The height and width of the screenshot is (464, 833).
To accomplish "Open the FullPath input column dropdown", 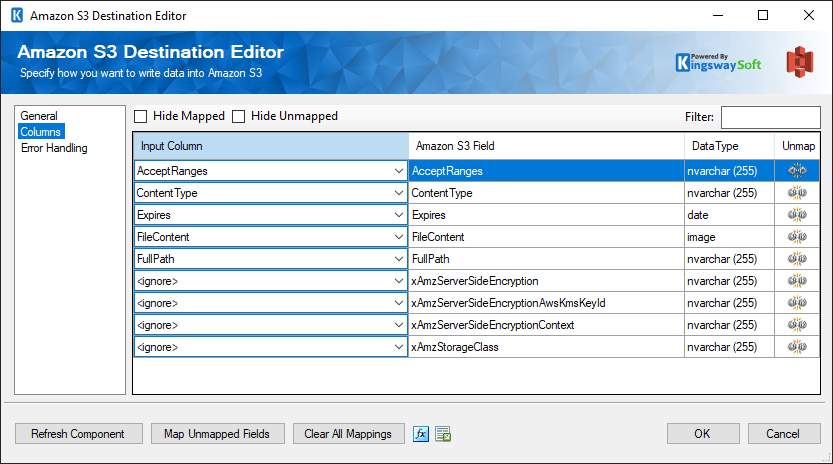I will [399, 259].
